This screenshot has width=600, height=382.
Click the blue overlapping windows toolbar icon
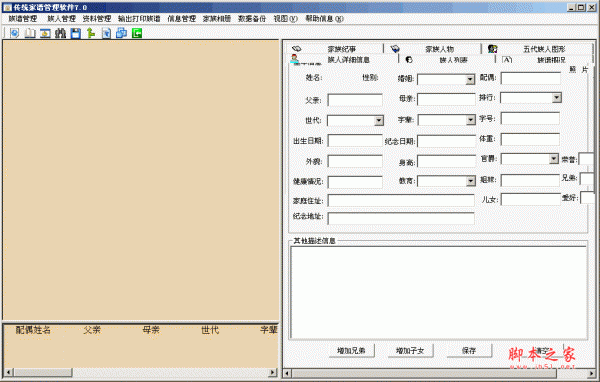tap(122, 33)
